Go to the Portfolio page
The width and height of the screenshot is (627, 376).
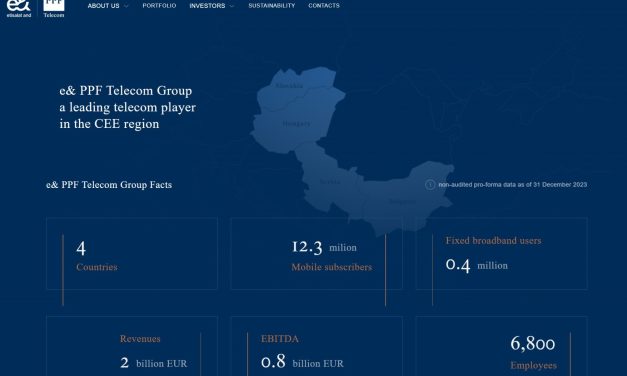tap(159, 6)
